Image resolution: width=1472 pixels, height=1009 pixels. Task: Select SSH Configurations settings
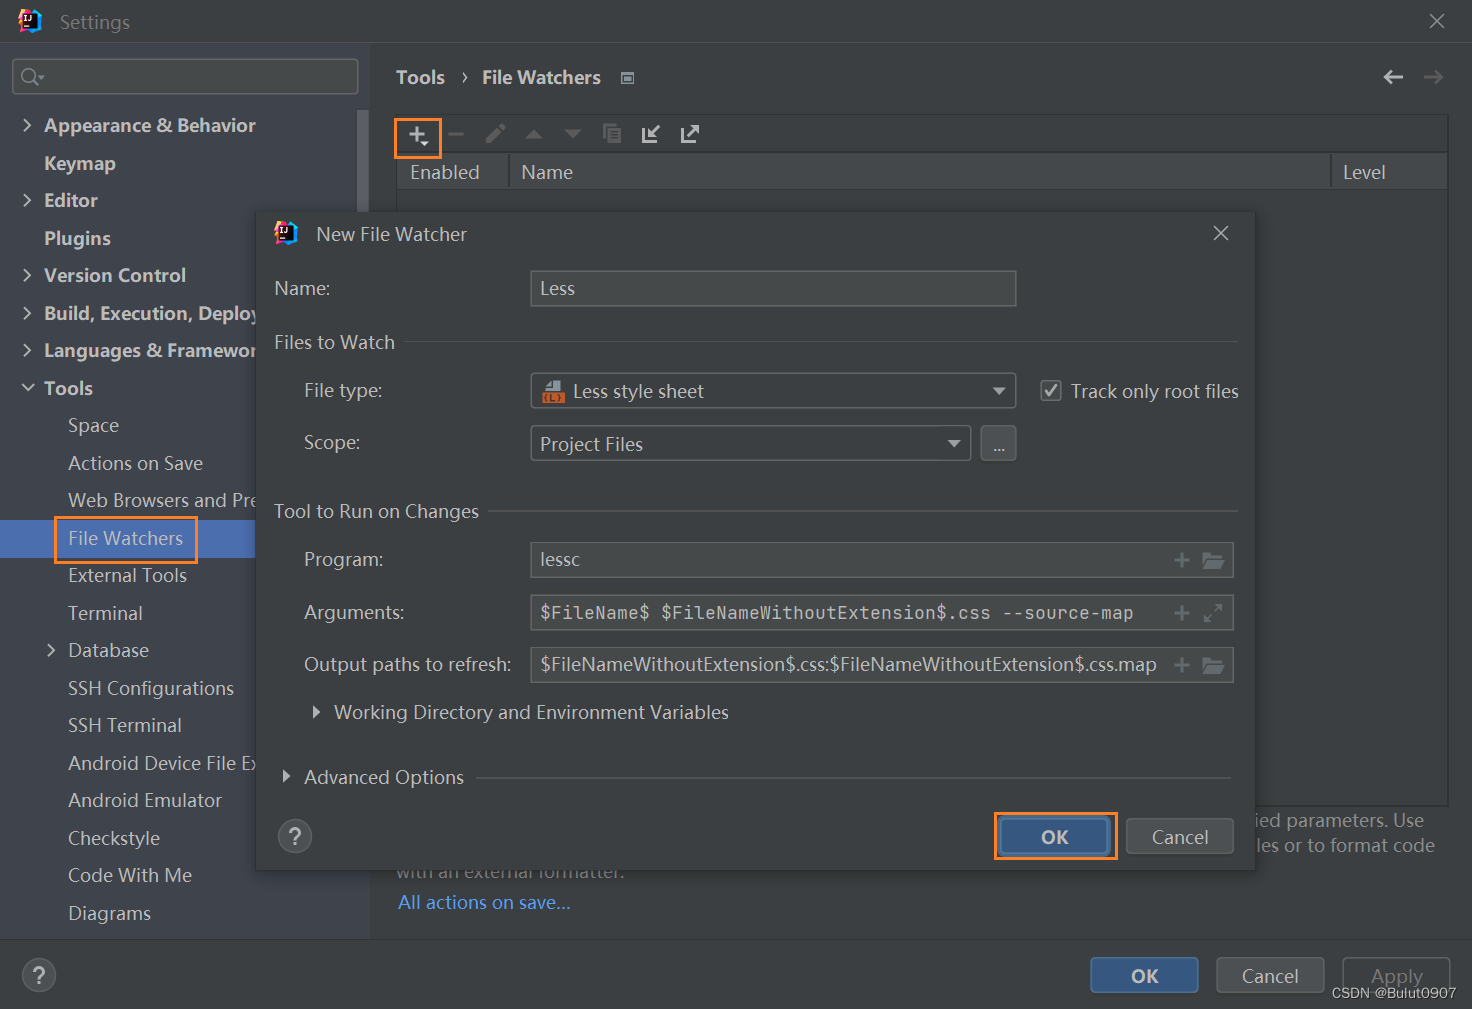[151, 688]
